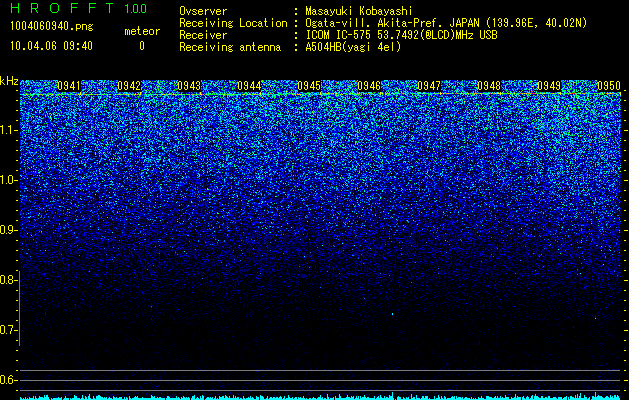Click the 0.9 frequency axis label
The height and width of the screenshot is (400, 629).
(8, 230)
